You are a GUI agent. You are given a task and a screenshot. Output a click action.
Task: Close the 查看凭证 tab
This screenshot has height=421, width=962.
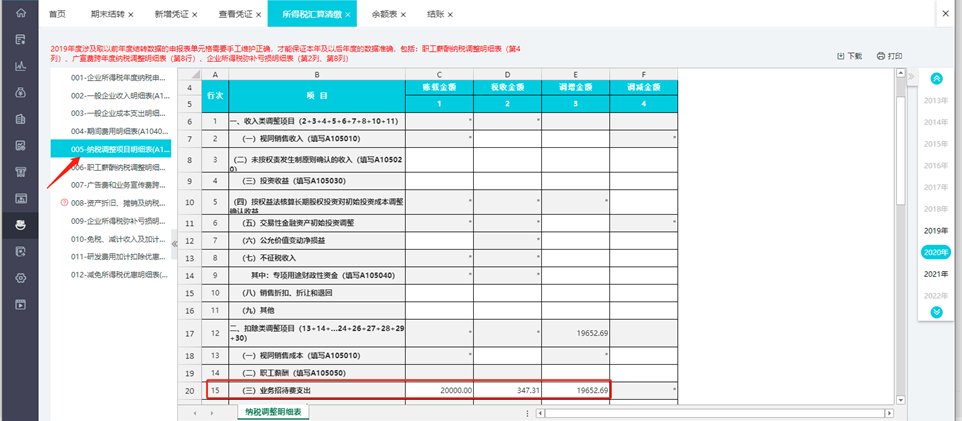click(258, 14)
